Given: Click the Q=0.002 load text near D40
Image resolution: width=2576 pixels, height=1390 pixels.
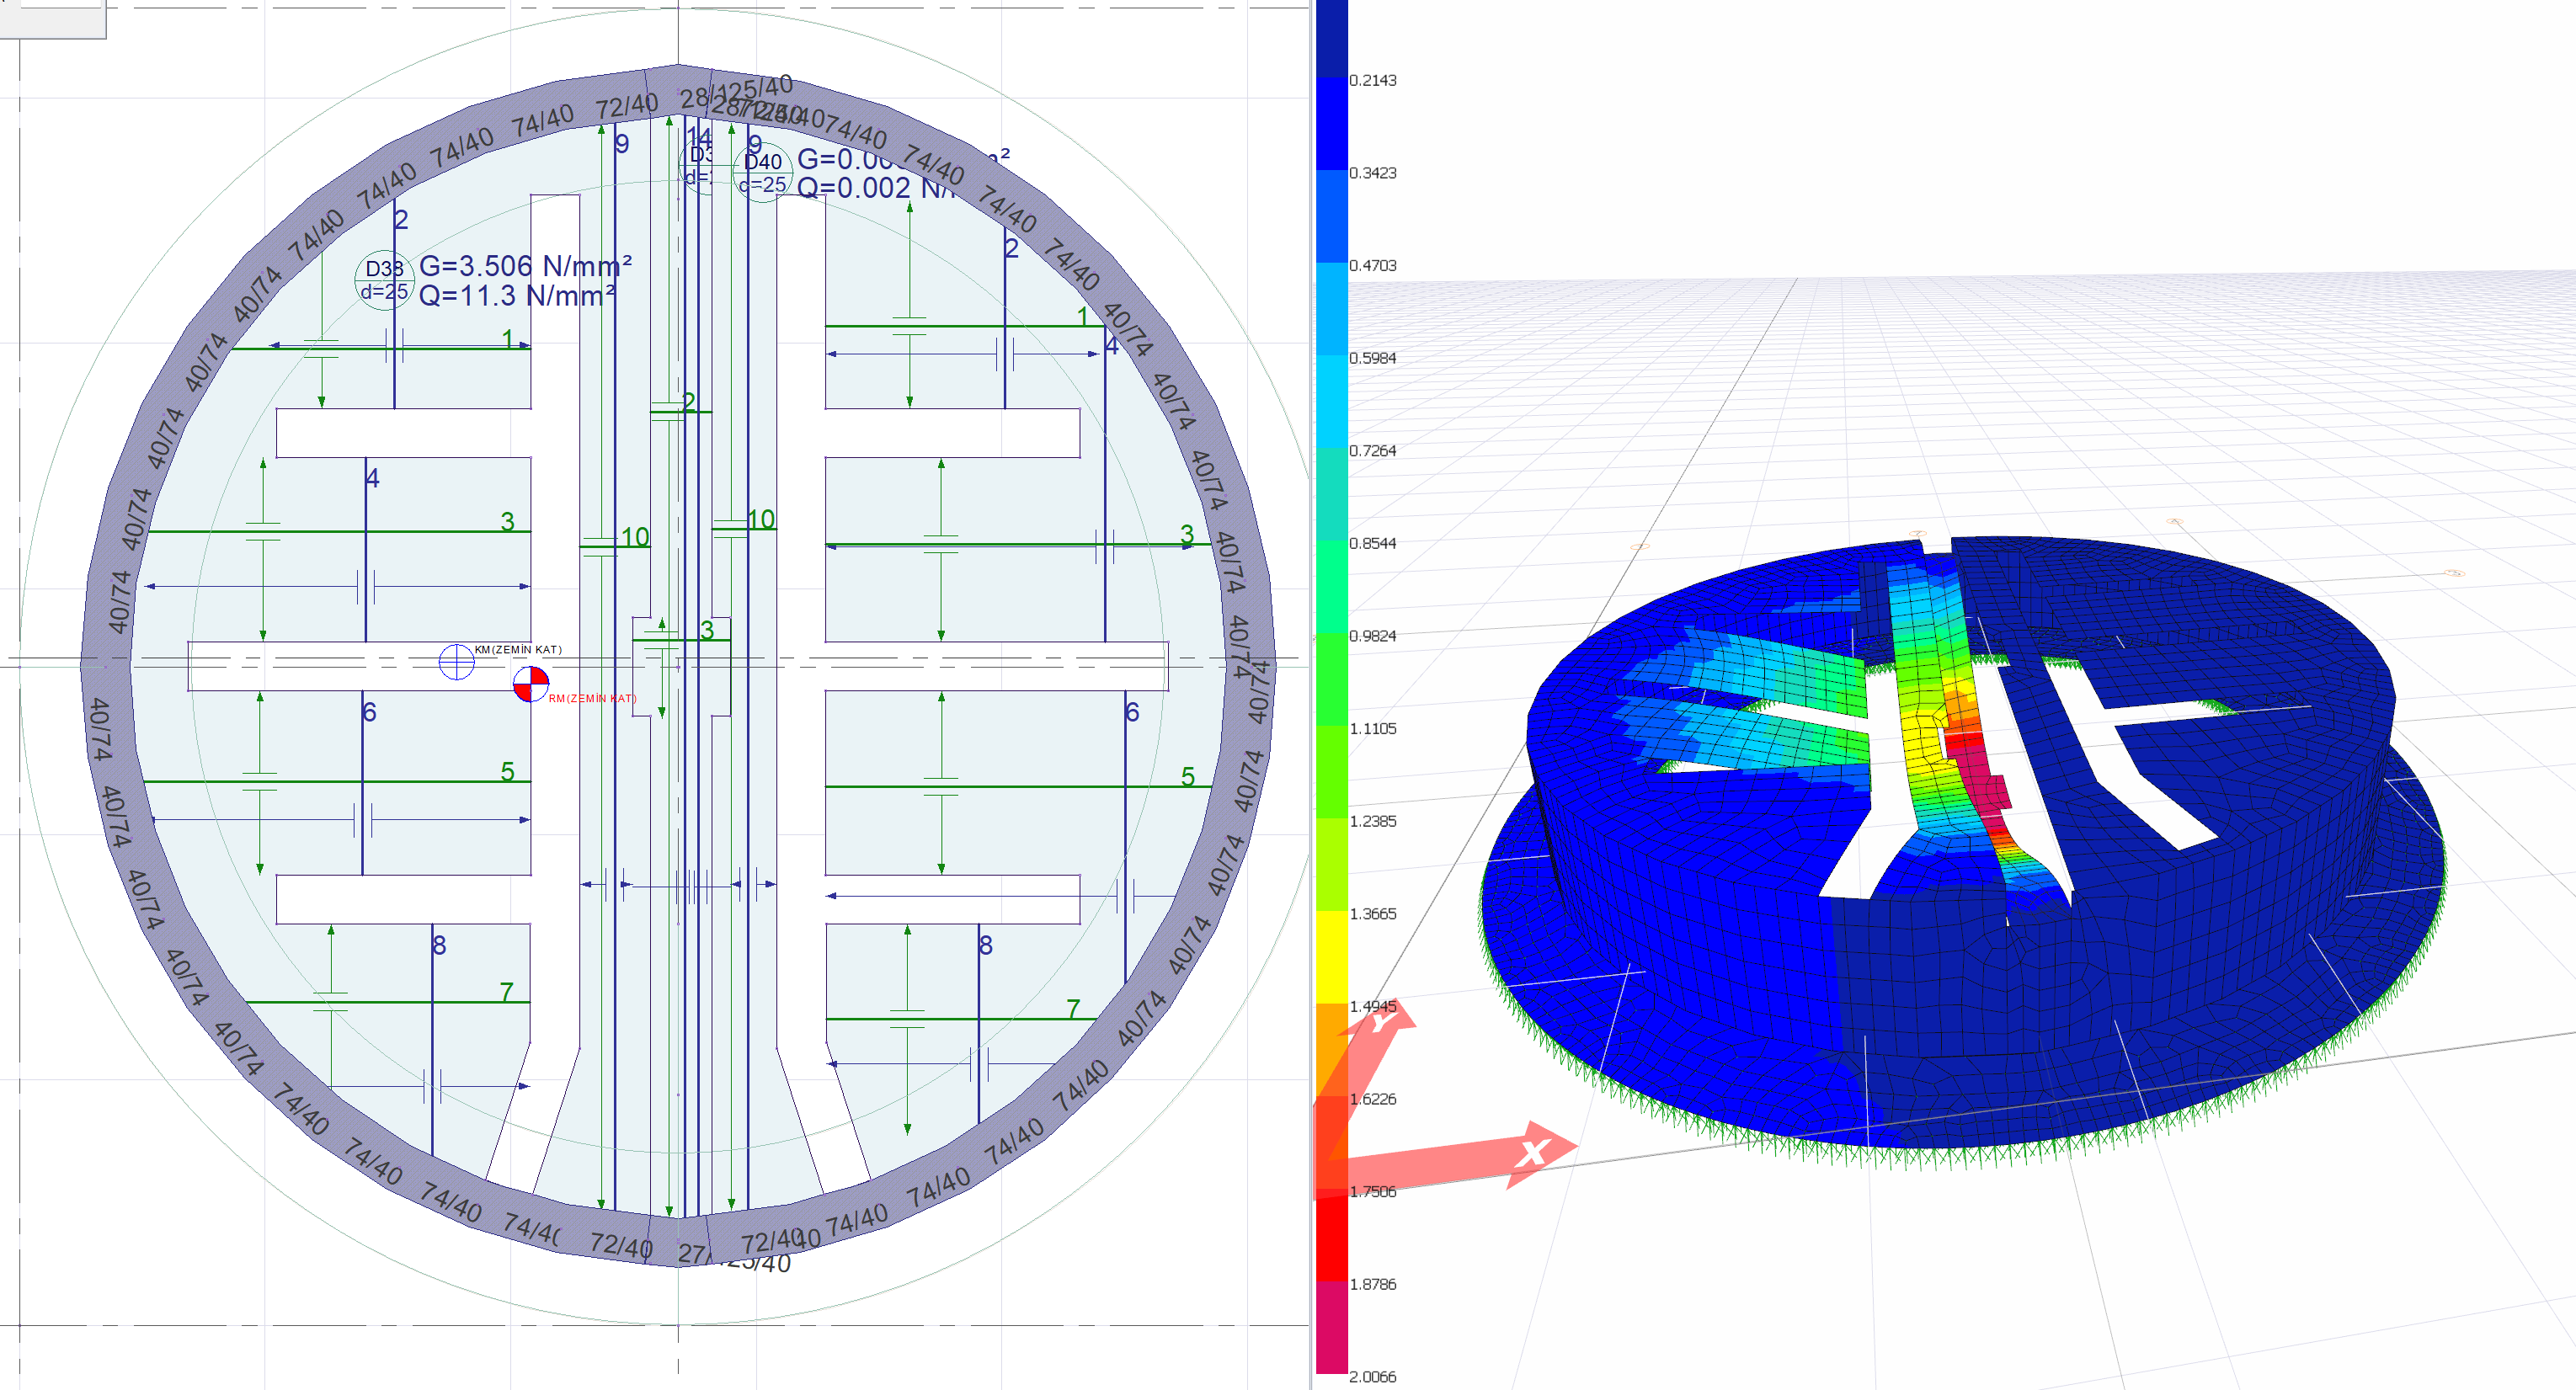Looking at the screenshot, I should click(x=854, y=188).
